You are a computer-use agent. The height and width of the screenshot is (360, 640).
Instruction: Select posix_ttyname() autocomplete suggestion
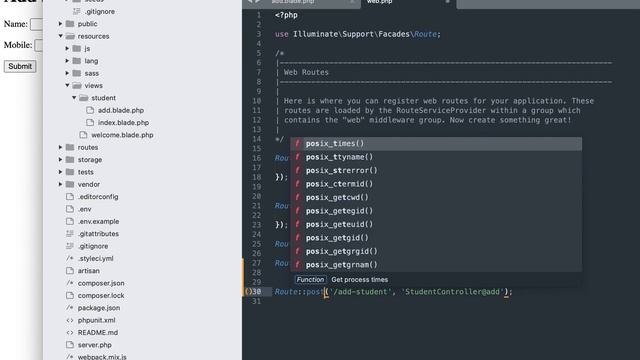coord(436,157)
